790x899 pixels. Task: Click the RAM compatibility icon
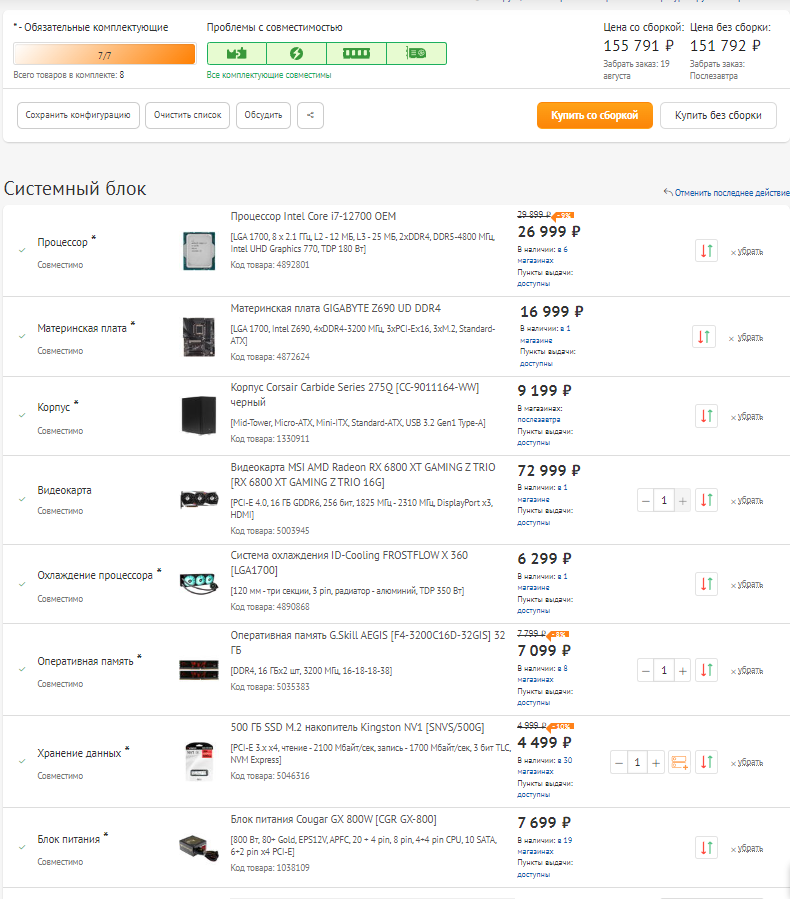(x=356, y=53)
